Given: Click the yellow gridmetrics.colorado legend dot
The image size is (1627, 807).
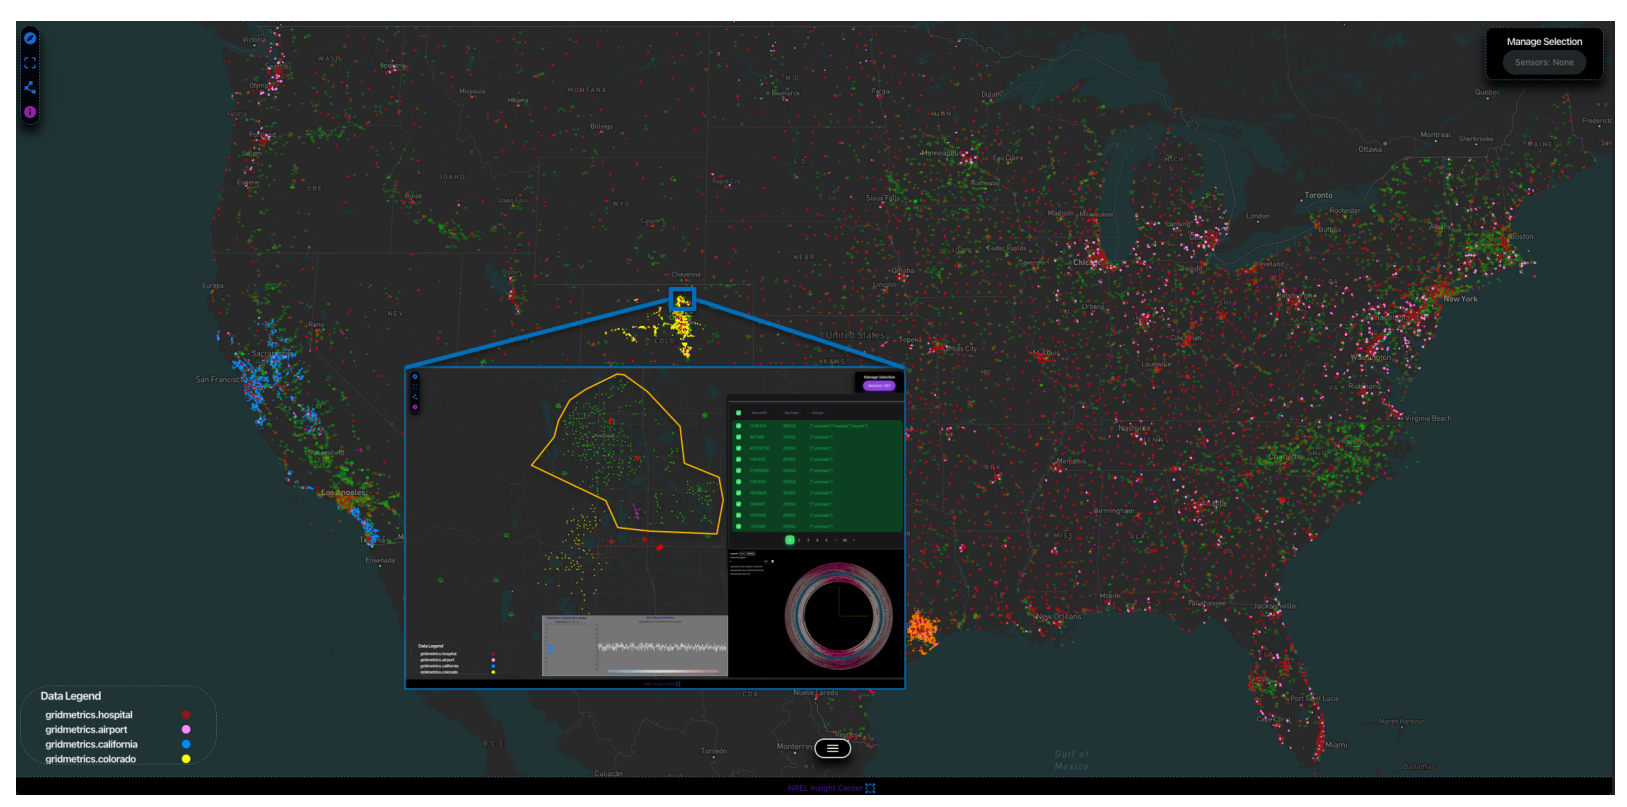Looking at the screenshot, I should (x=186, y=759).
